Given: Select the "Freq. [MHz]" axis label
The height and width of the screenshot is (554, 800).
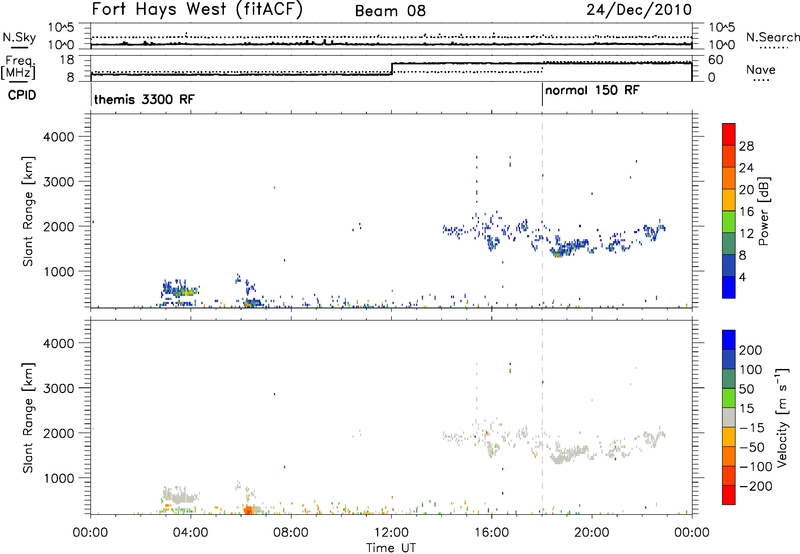Looking at the screenshot, I should 19,68.
